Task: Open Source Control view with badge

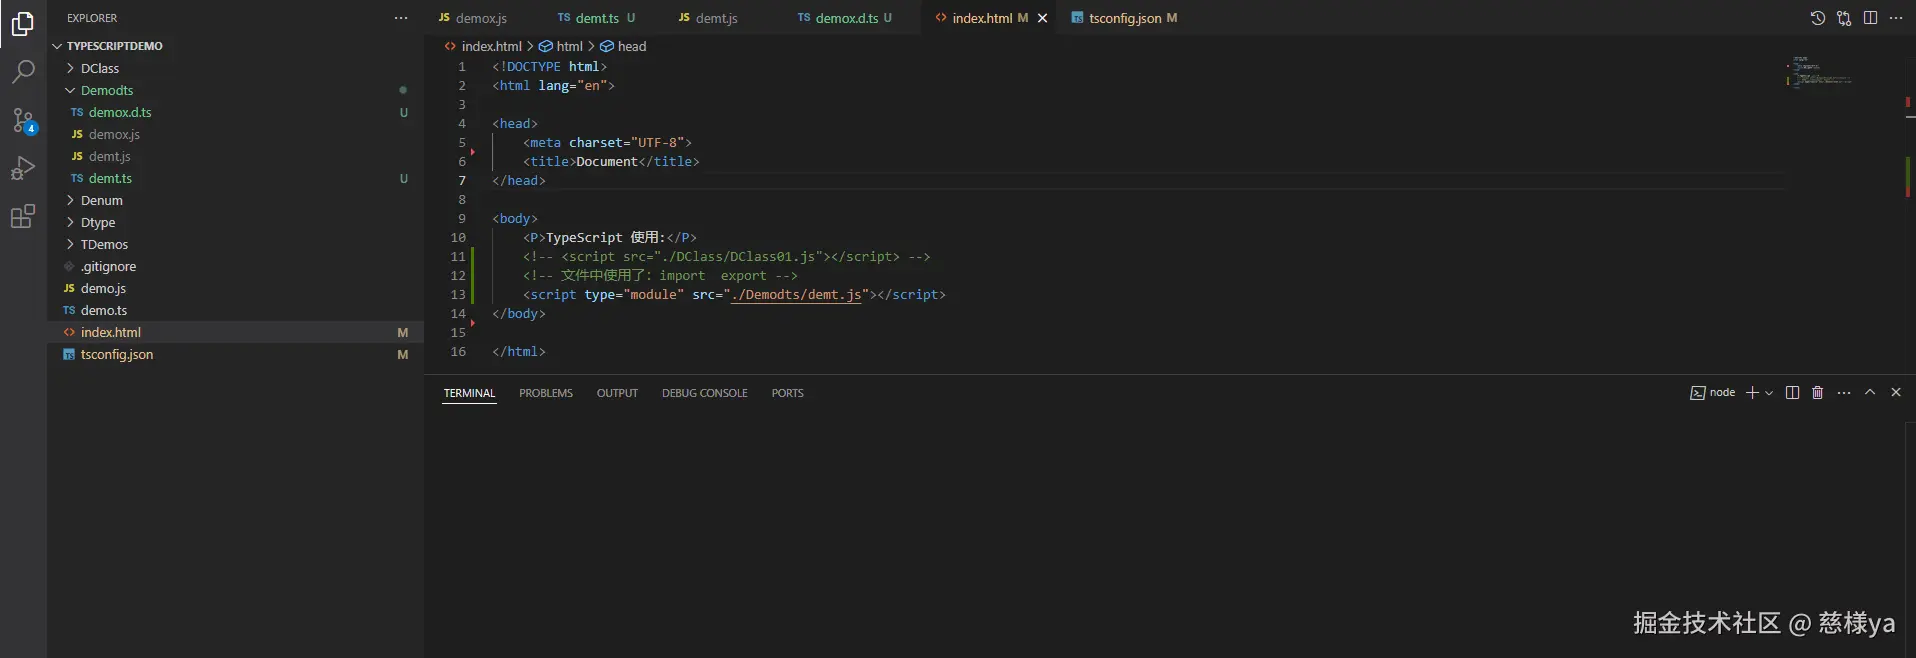Action: [x=22, y=120]
